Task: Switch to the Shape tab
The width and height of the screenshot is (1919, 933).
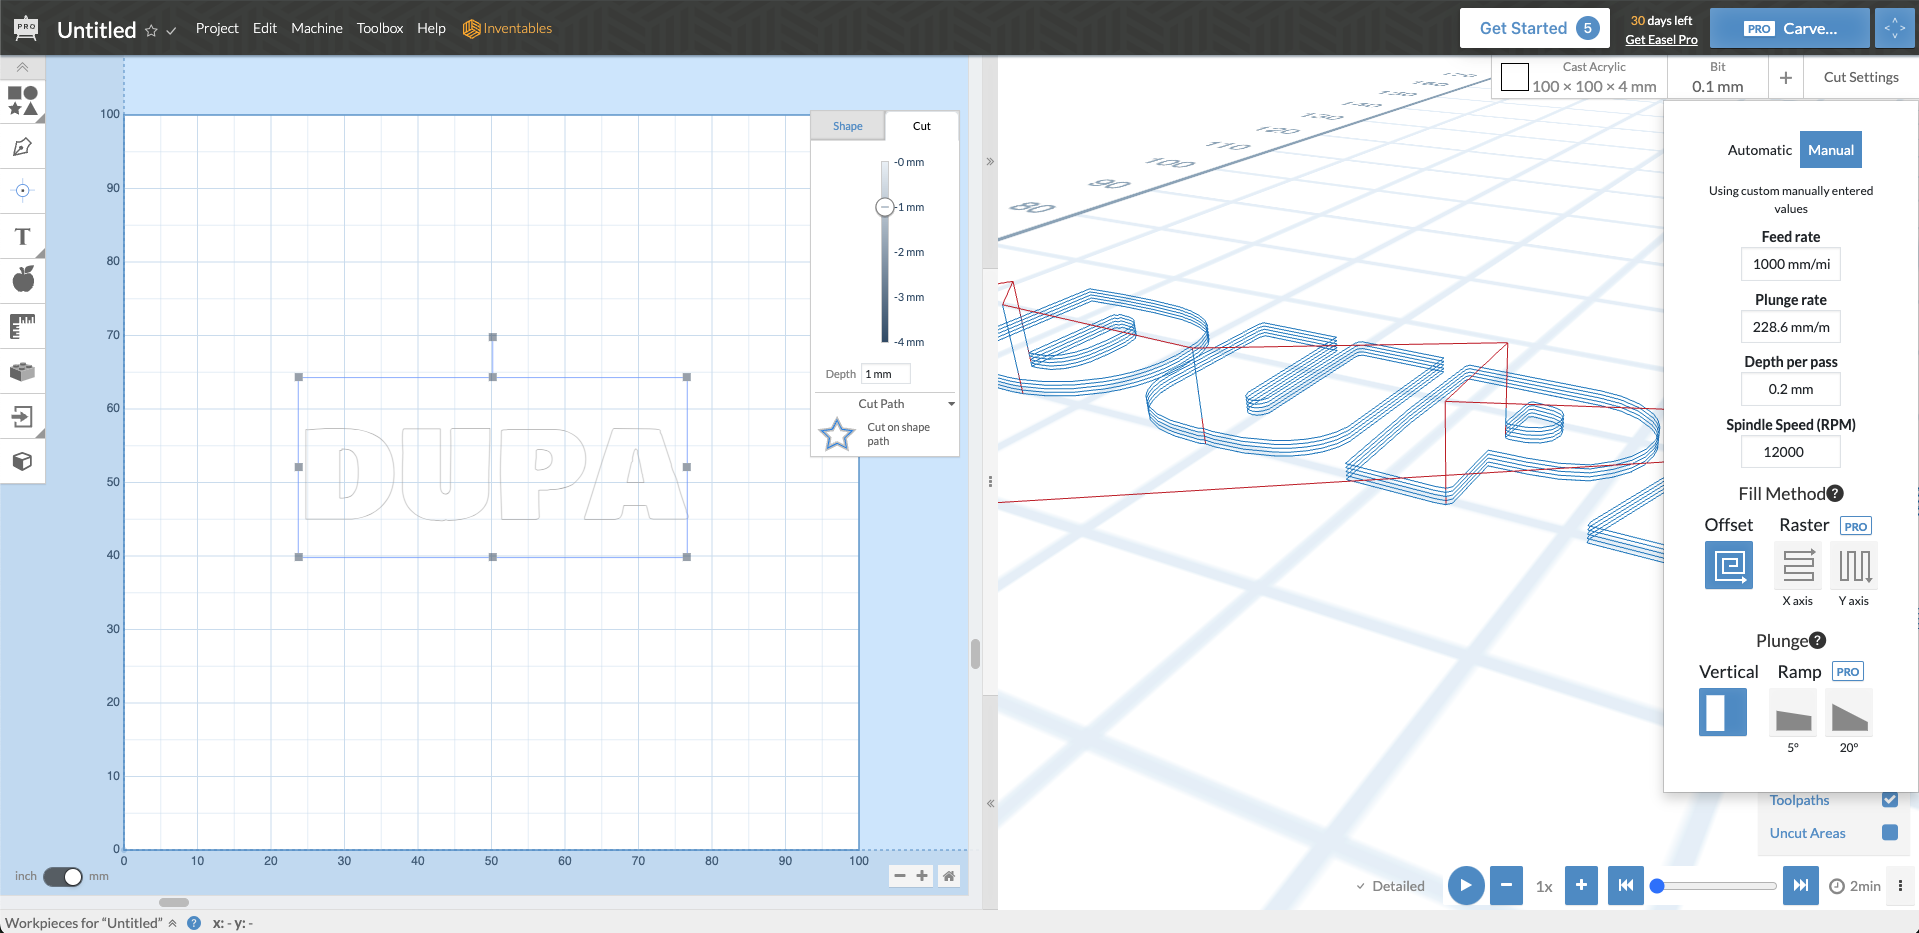Action: click(x=847, y=126)
